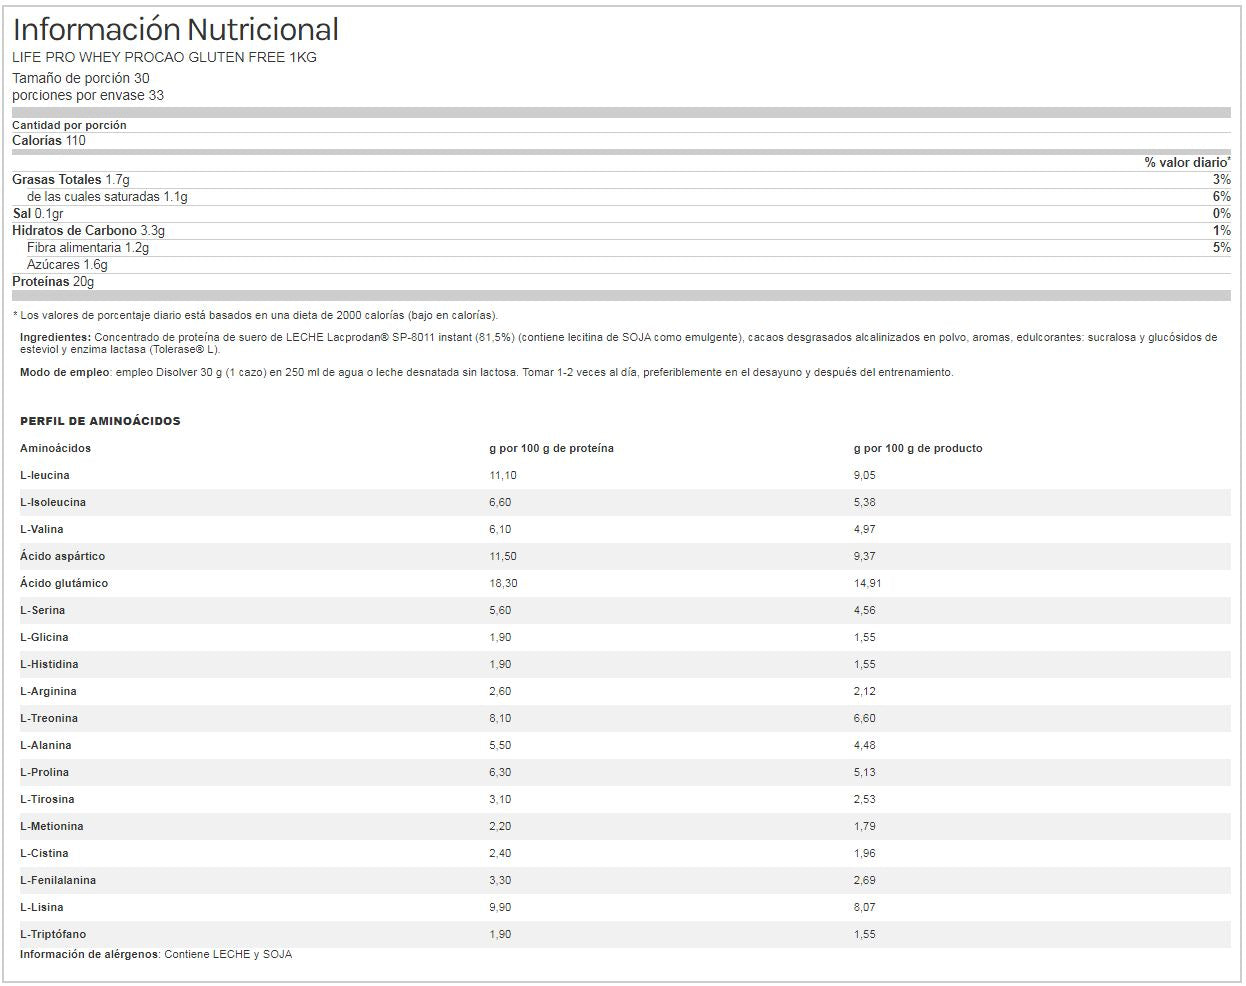Select the 'Ácido aspártico' row label
The image size is (1246, 986).
(x=62, y=556)
